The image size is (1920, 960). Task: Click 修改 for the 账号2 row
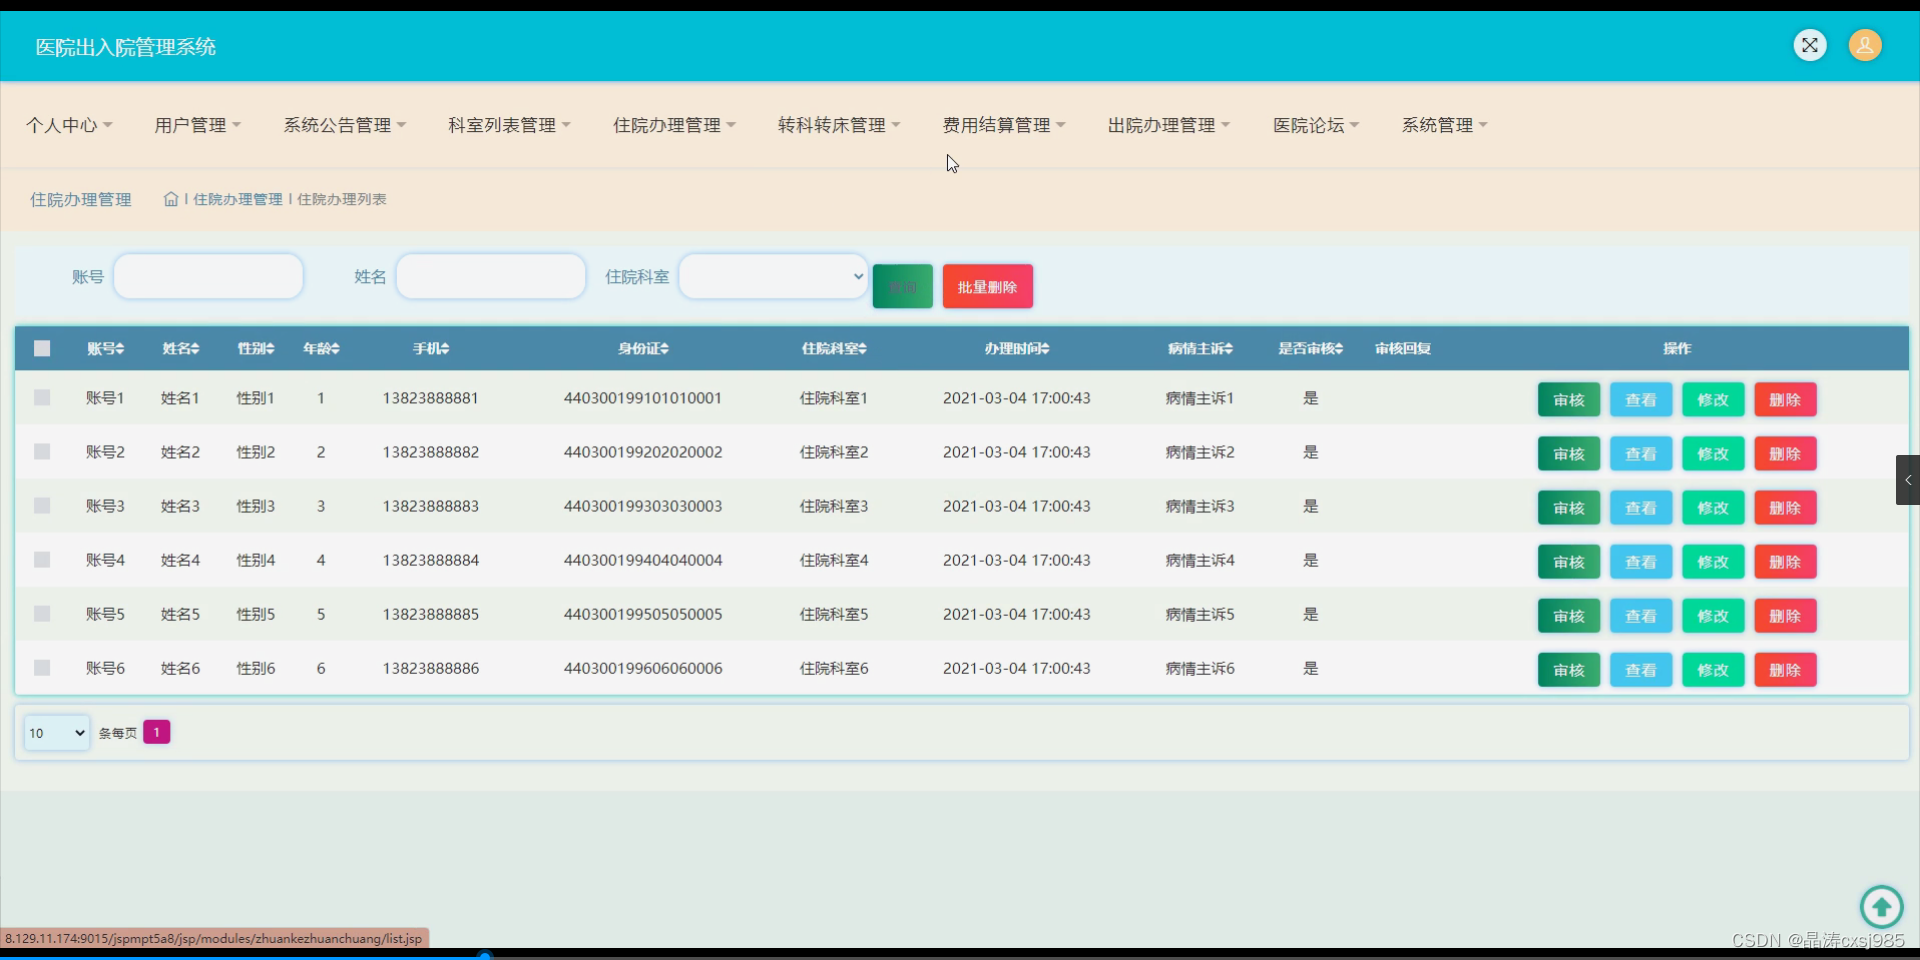[1713, 454]
